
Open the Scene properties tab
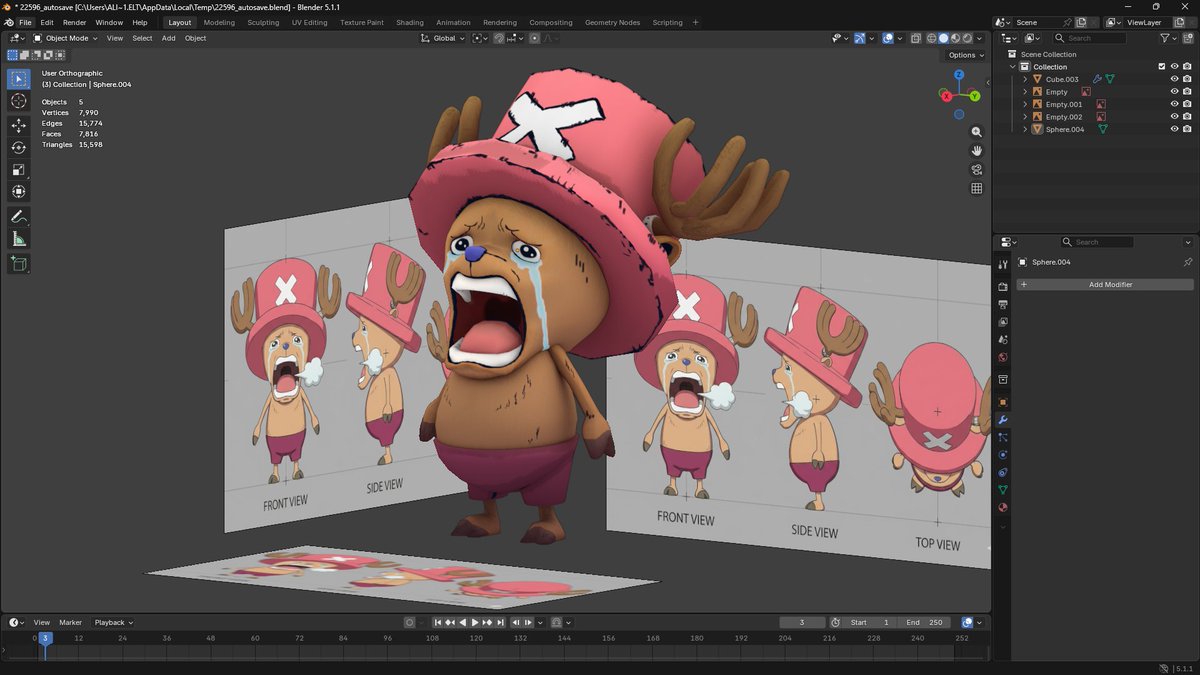click(x=1003, y=340)
